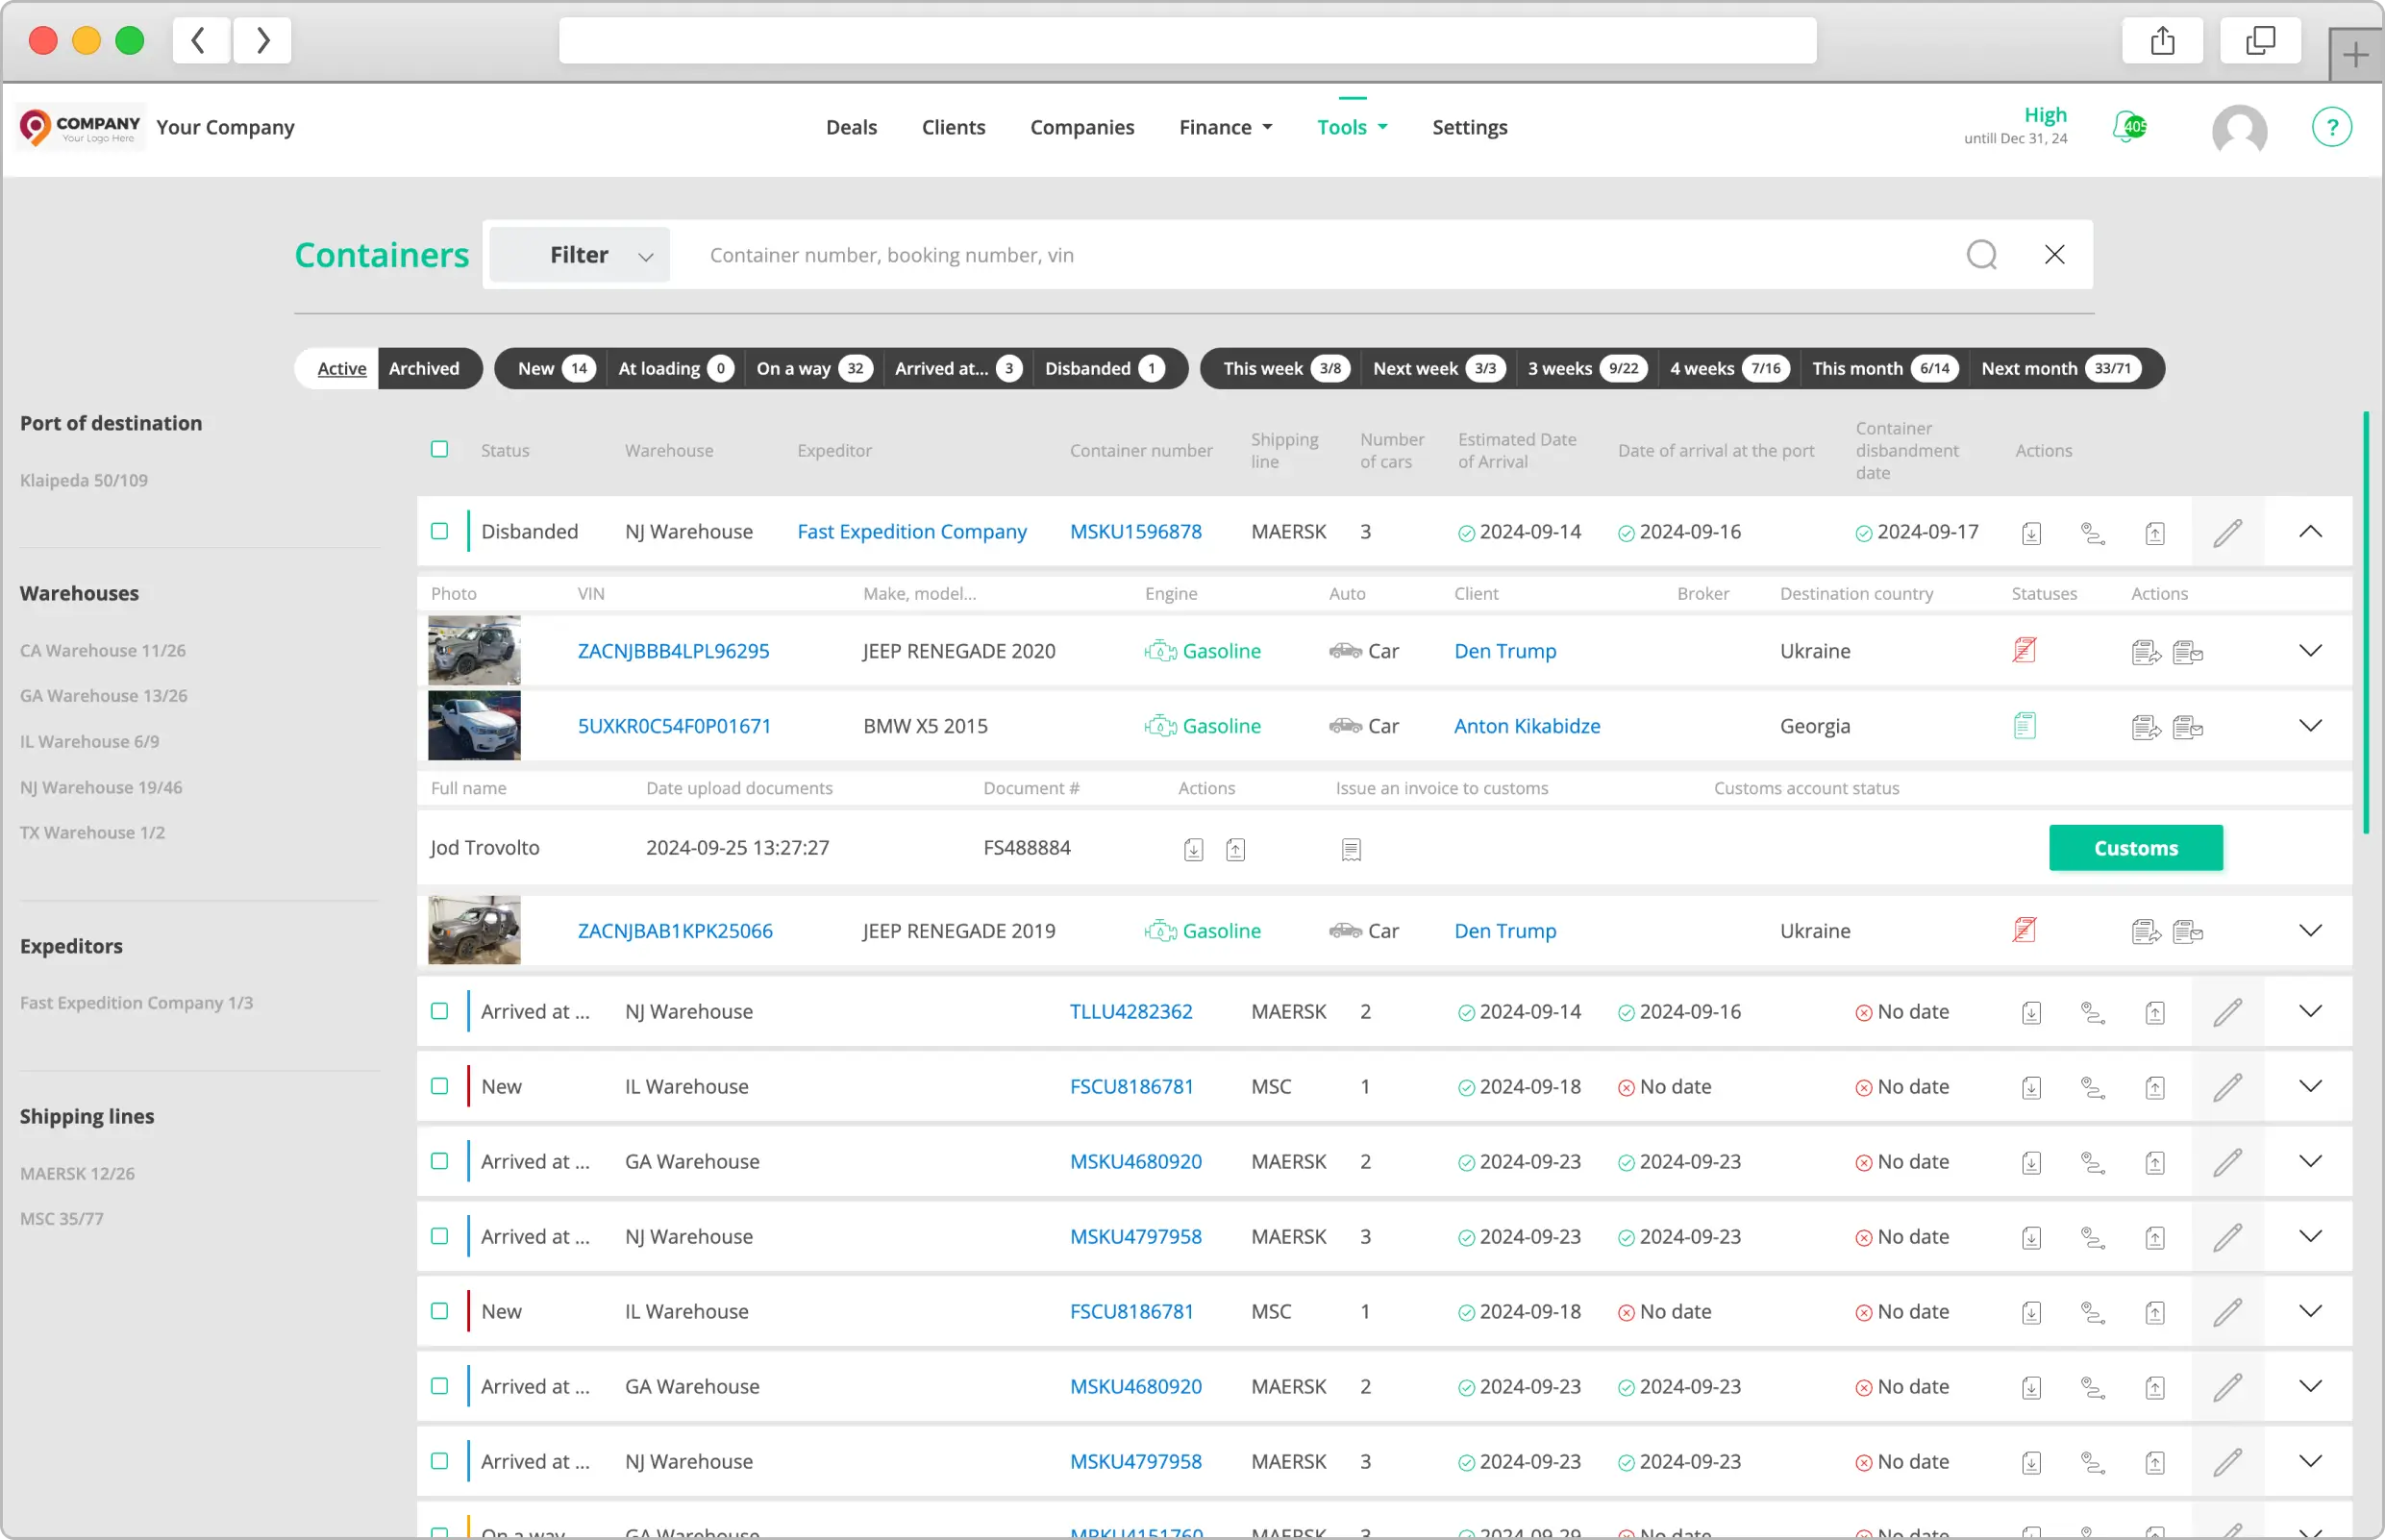
Task: Expand the ZACNJBAB1KPK25066 vehicle row
Action: [2310, 931]
